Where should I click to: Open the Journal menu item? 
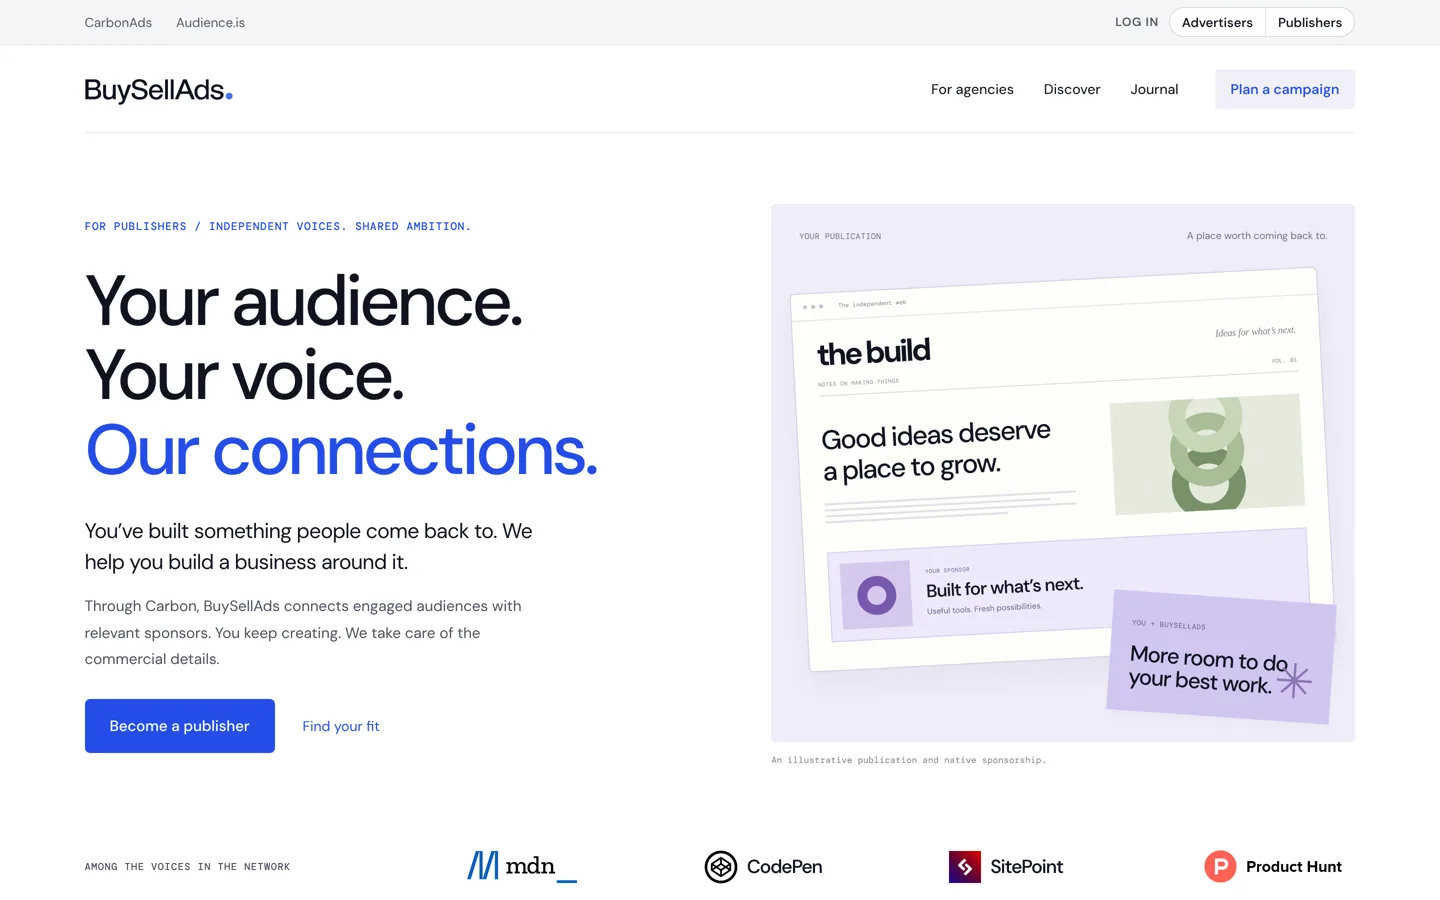click(x=1154, y=89)
